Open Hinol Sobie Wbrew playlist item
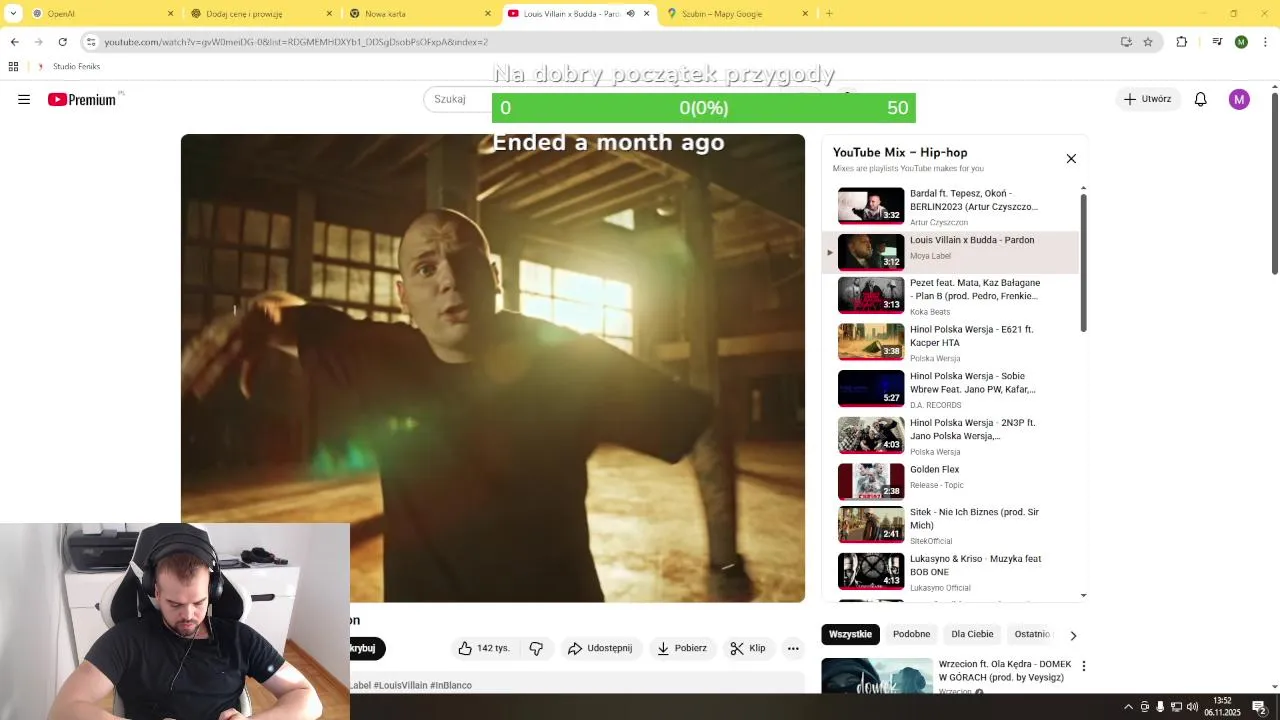This screenshot has height=720, width=1280. [x=950, y=389]
